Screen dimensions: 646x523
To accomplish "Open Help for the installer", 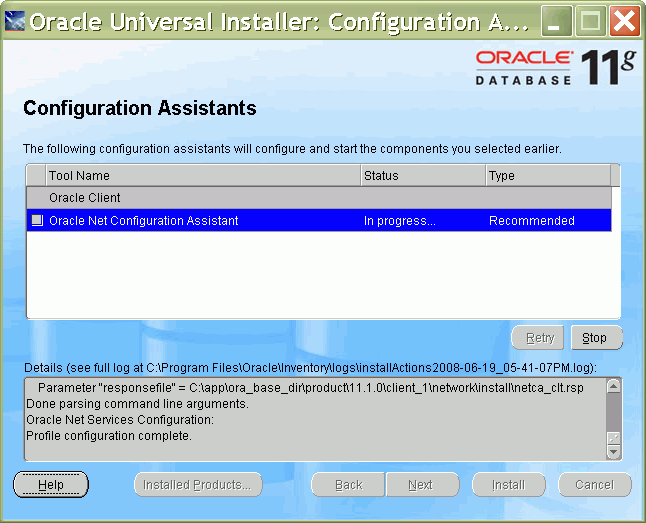I will 51,485.
